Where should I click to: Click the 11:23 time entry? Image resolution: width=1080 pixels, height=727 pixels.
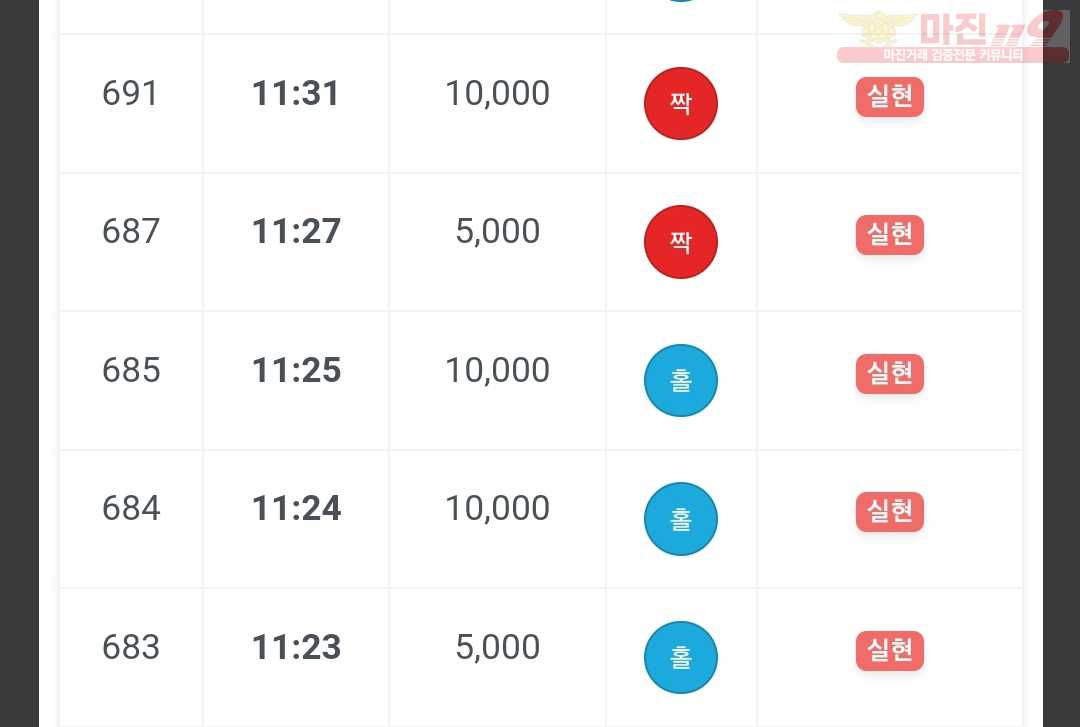tap(295, 647)
